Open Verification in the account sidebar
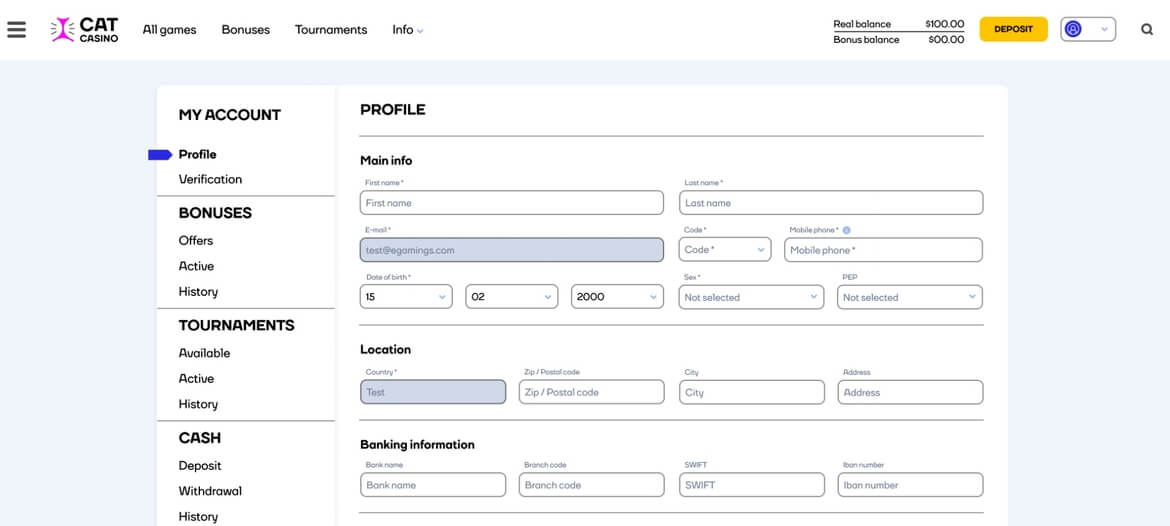Image resolution: width=1170 pixels, height=526 pixels. point(210,179)
